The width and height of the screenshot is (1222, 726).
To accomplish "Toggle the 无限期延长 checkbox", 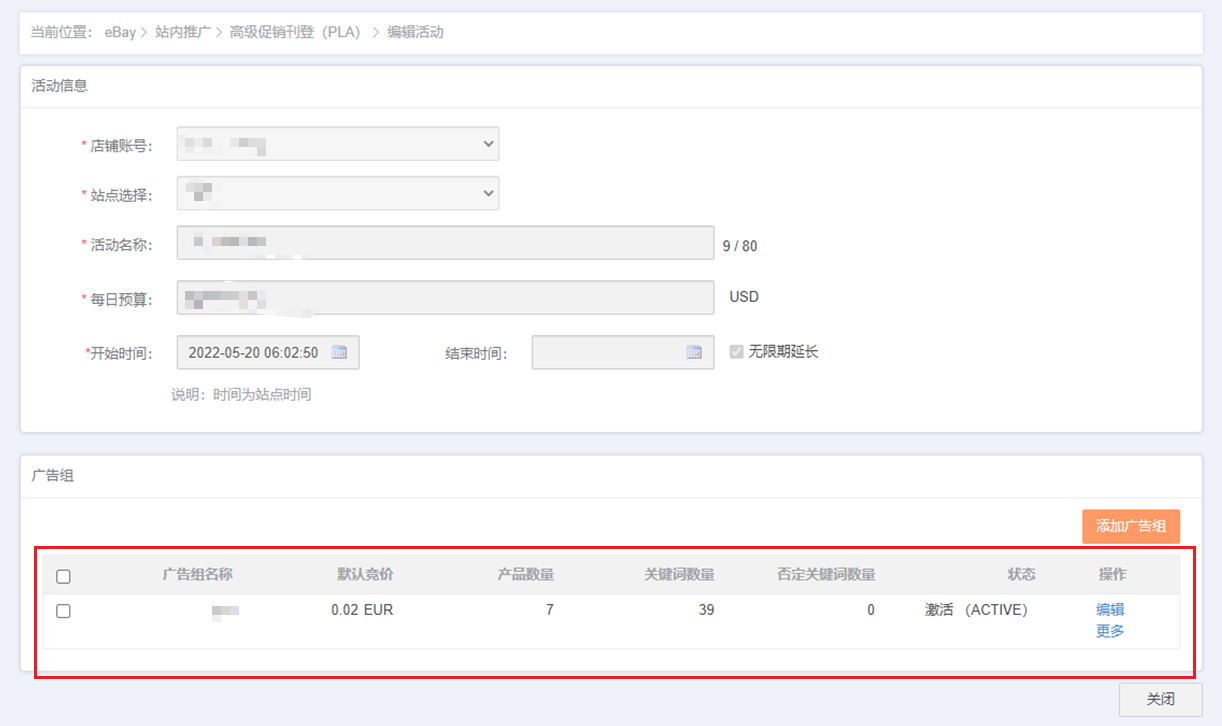I will point(737,352).
